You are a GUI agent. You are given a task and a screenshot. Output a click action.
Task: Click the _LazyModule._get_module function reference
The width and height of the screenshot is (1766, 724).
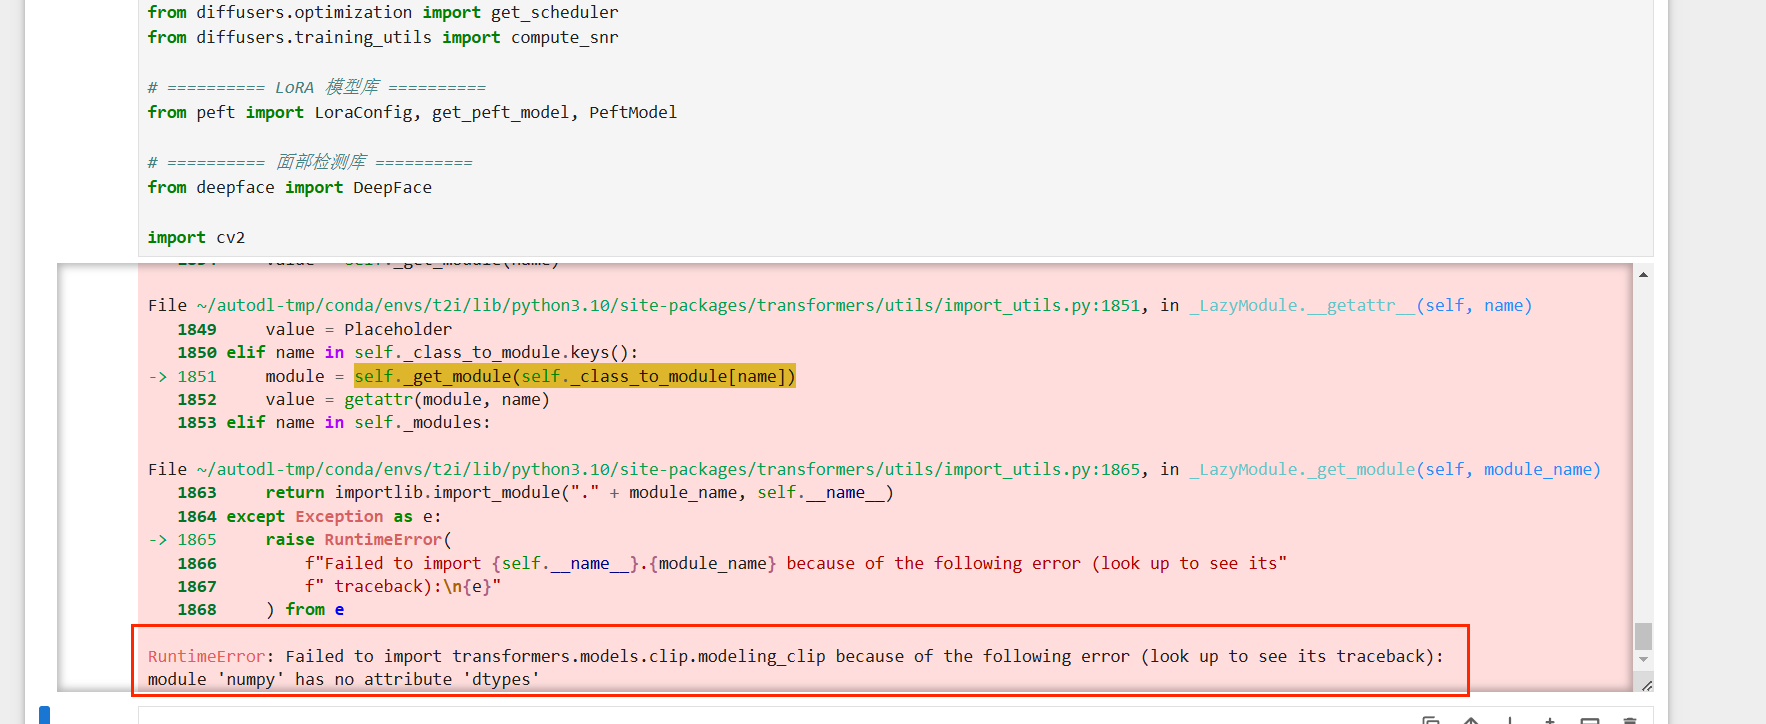(x=1301, y=470)
